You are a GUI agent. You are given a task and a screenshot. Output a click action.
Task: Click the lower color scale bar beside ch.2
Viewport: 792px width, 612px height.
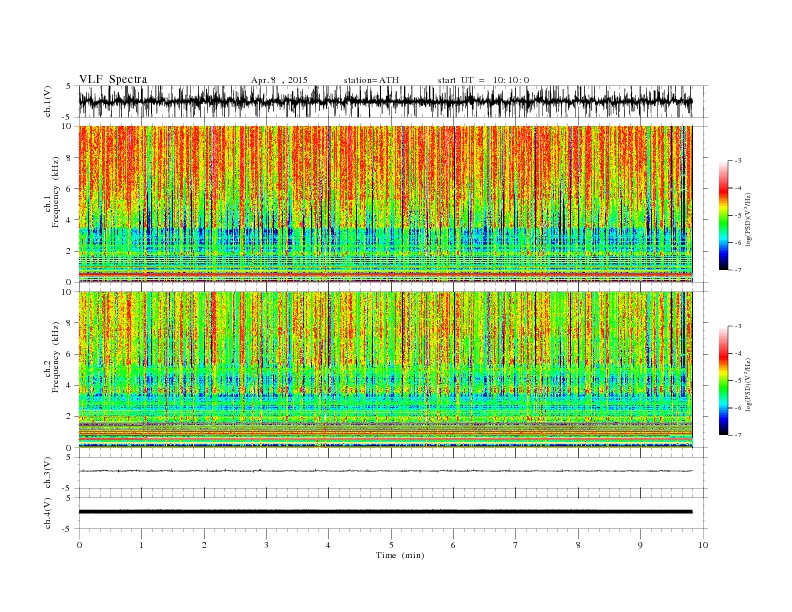click(x=723, y=381)
